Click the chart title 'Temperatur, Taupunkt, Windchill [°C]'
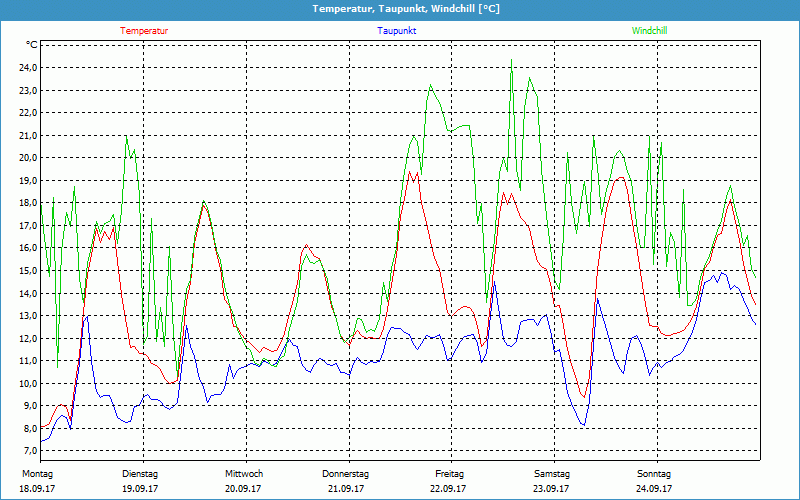The width and height of the screenshot is (800, 500). [x=406, y=9]
